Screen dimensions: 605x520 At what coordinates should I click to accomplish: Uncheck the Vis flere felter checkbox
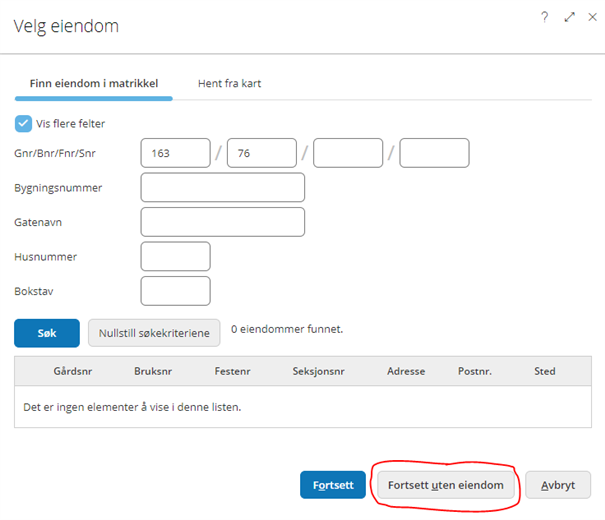(23, 124)
